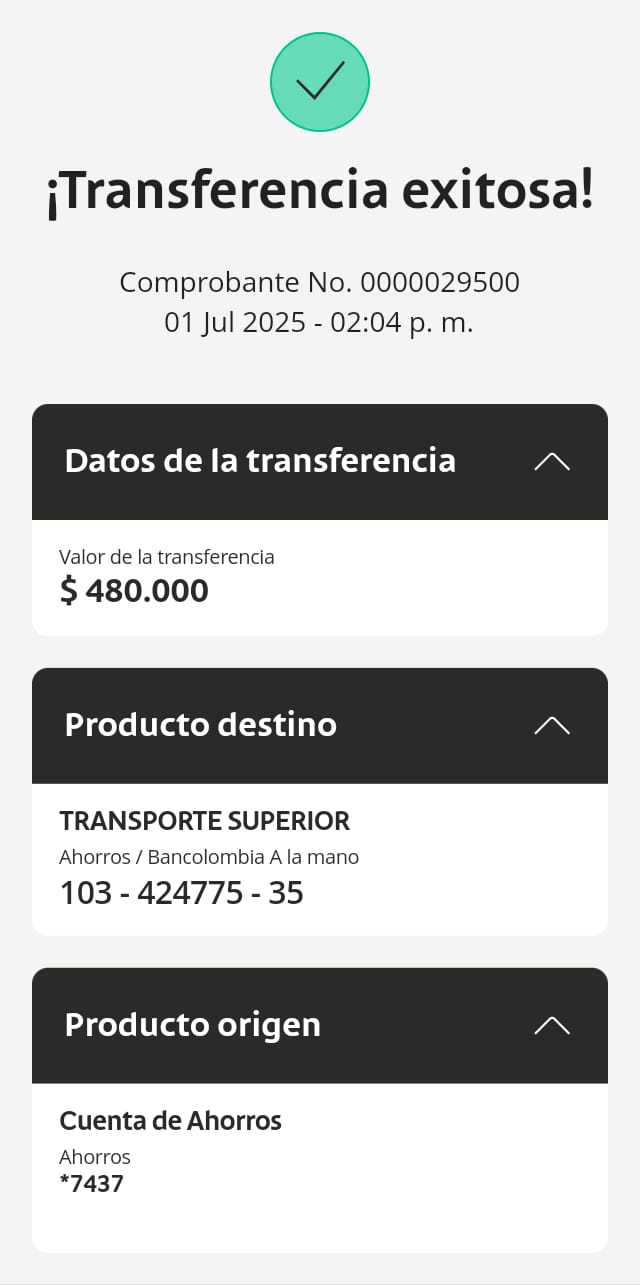Collapse the Datos de la transferencia chevron

click(x=552, y=461)
